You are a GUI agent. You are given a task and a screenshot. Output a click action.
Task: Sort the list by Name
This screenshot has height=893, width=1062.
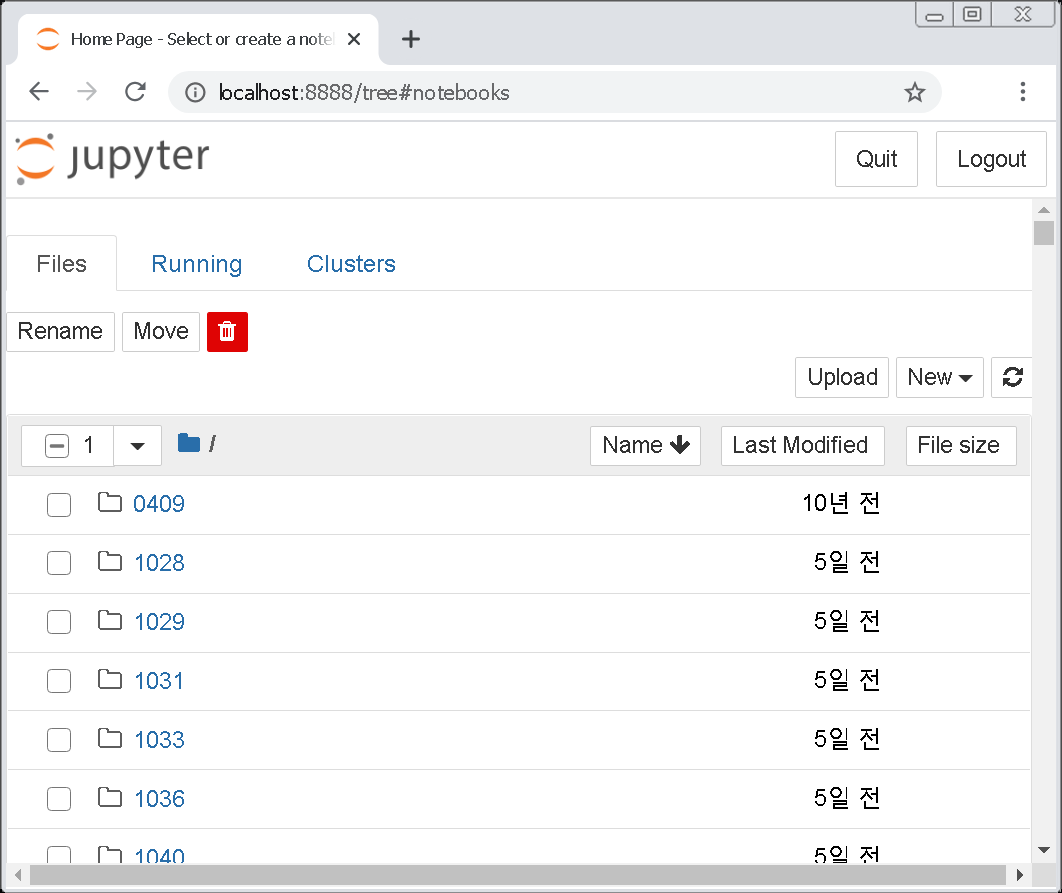tap(645, 446)
